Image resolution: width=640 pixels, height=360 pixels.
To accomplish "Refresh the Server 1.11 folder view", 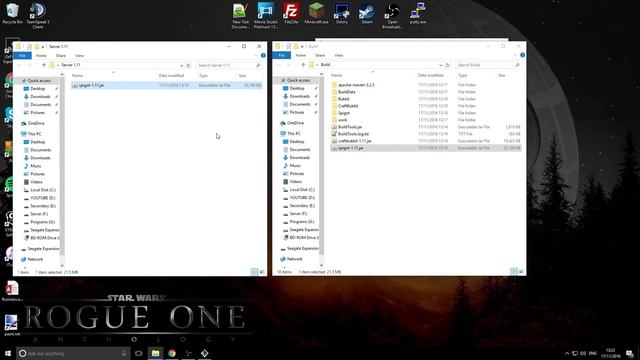I will 188,65.
